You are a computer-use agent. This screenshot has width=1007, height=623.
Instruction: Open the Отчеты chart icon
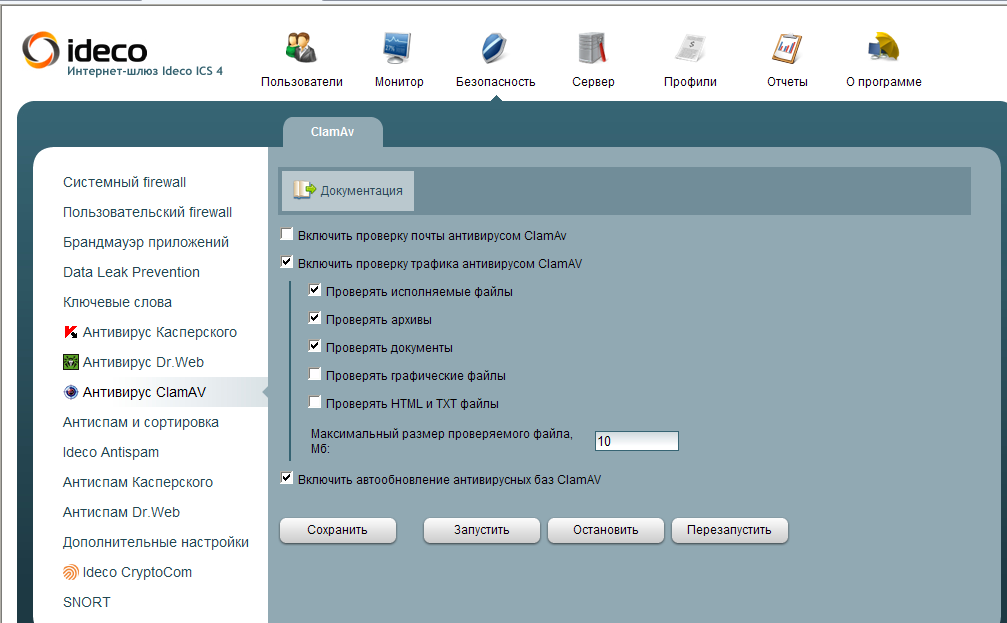tap(787, 48)
